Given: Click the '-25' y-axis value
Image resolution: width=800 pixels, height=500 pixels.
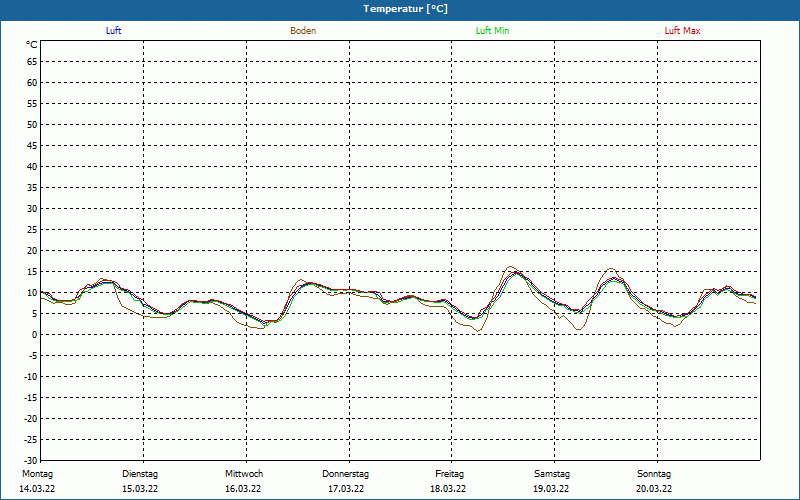Looking at the screenshot, I should coord(30,440).
